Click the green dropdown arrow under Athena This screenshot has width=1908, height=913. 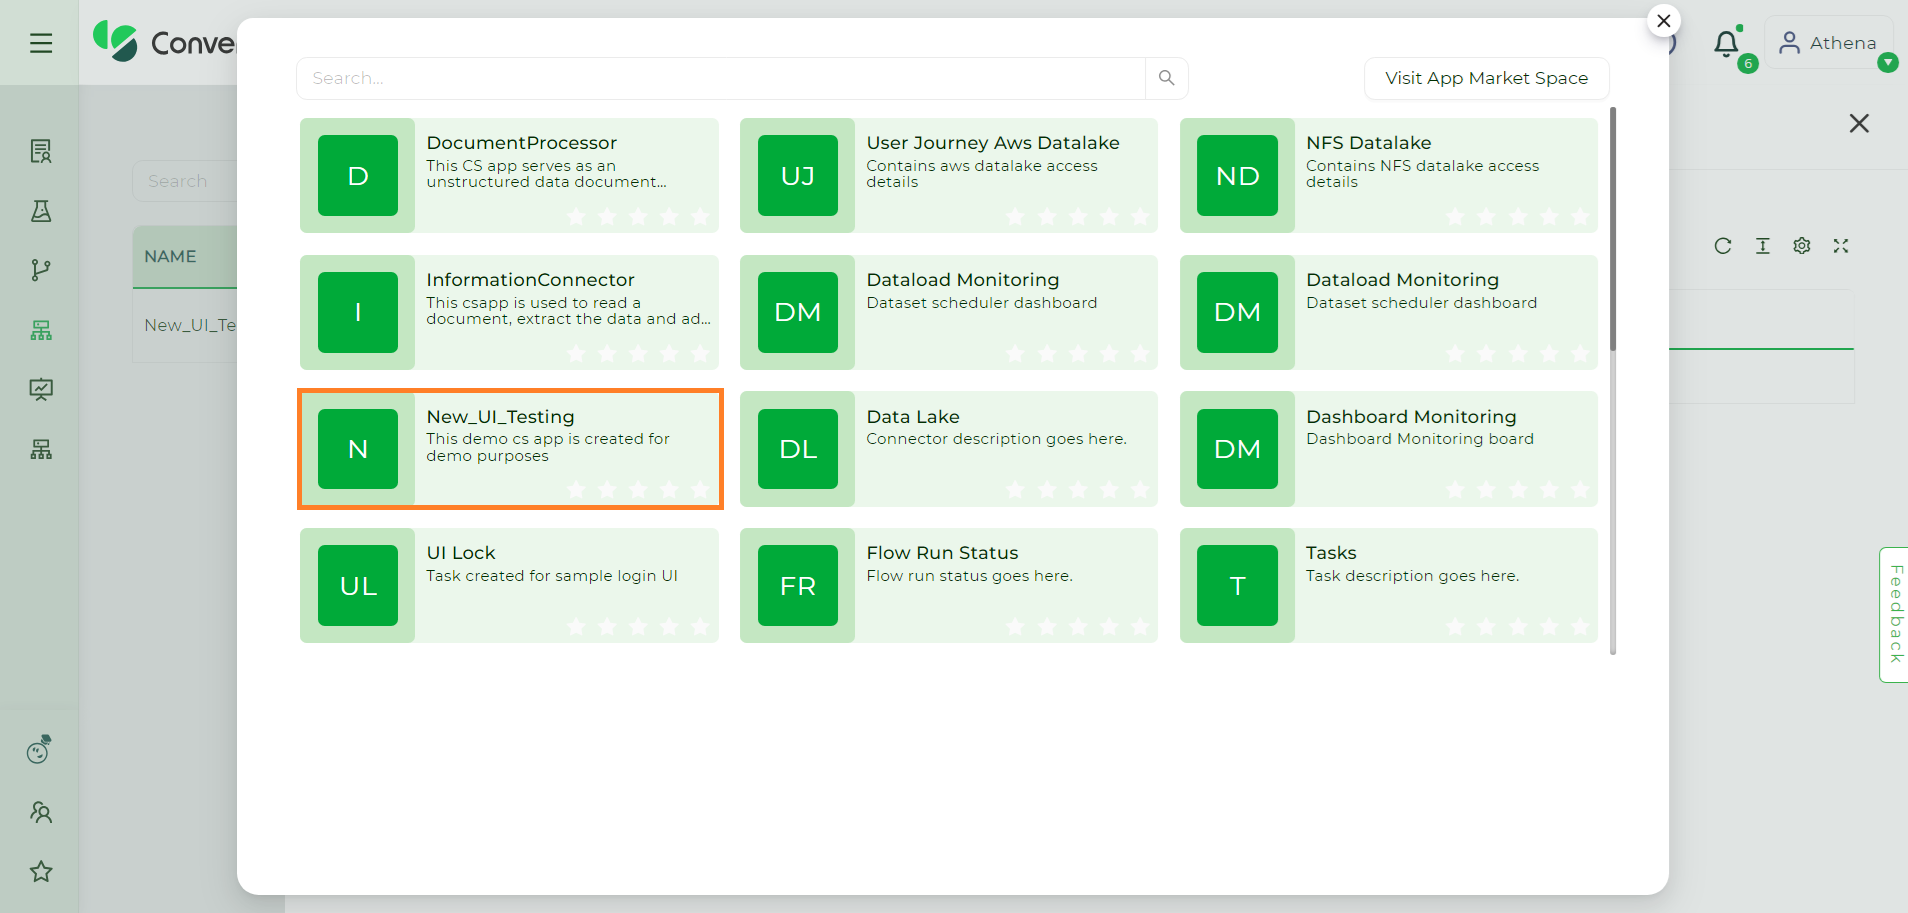tap(1888, 63)
